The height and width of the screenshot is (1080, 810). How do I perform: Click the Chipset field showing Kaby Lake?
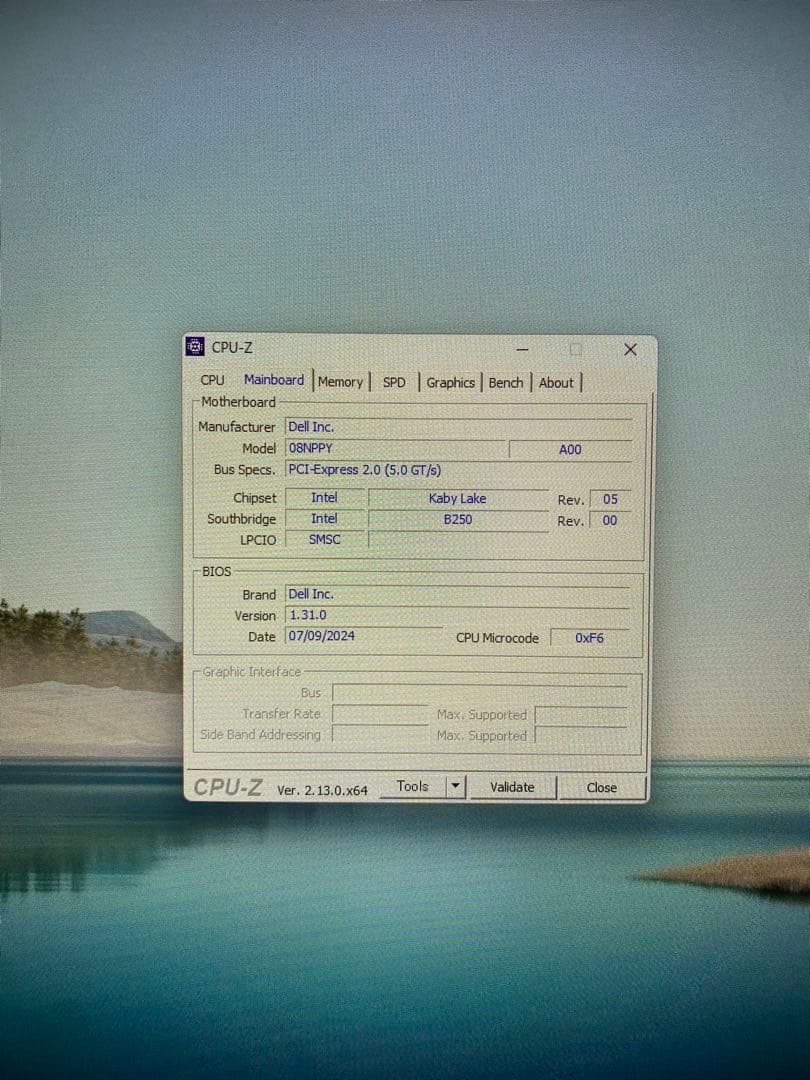pyautogui.click(x=457, y=498)
